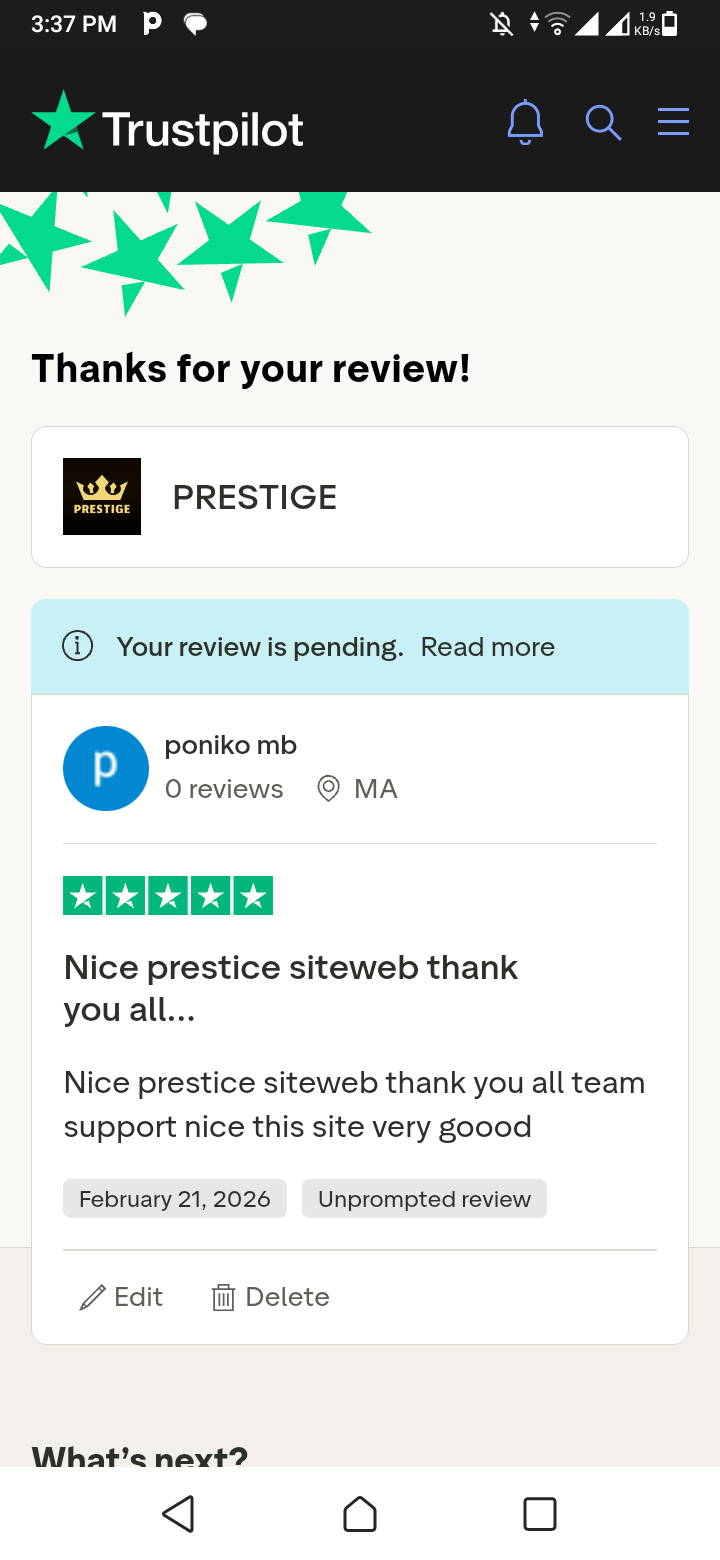
Task: Open the Read more link
Action: [x=487, y=647]
